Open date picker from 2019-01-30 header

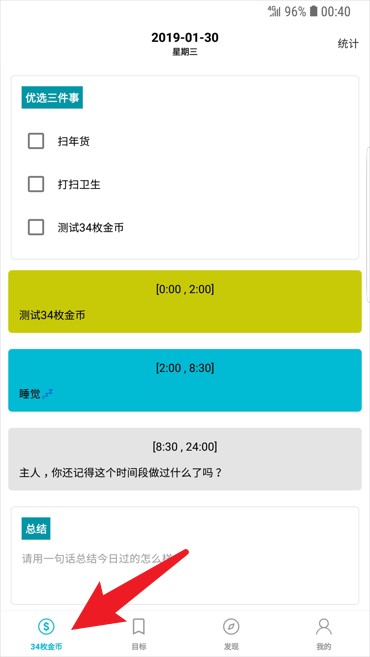click(x=185, y=38)
